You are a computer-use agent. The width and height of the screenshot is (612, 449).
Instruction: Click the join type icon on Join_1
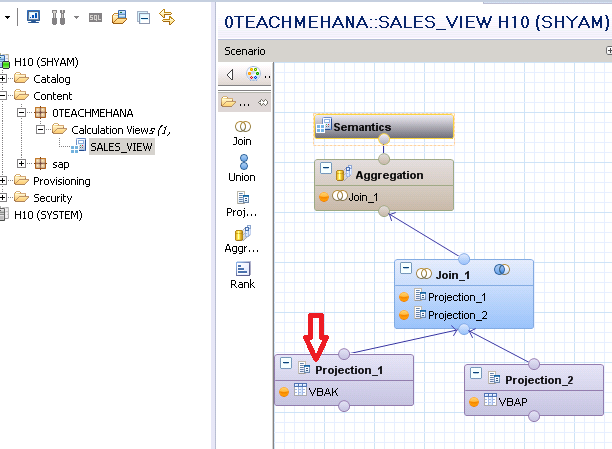point(502,269)
